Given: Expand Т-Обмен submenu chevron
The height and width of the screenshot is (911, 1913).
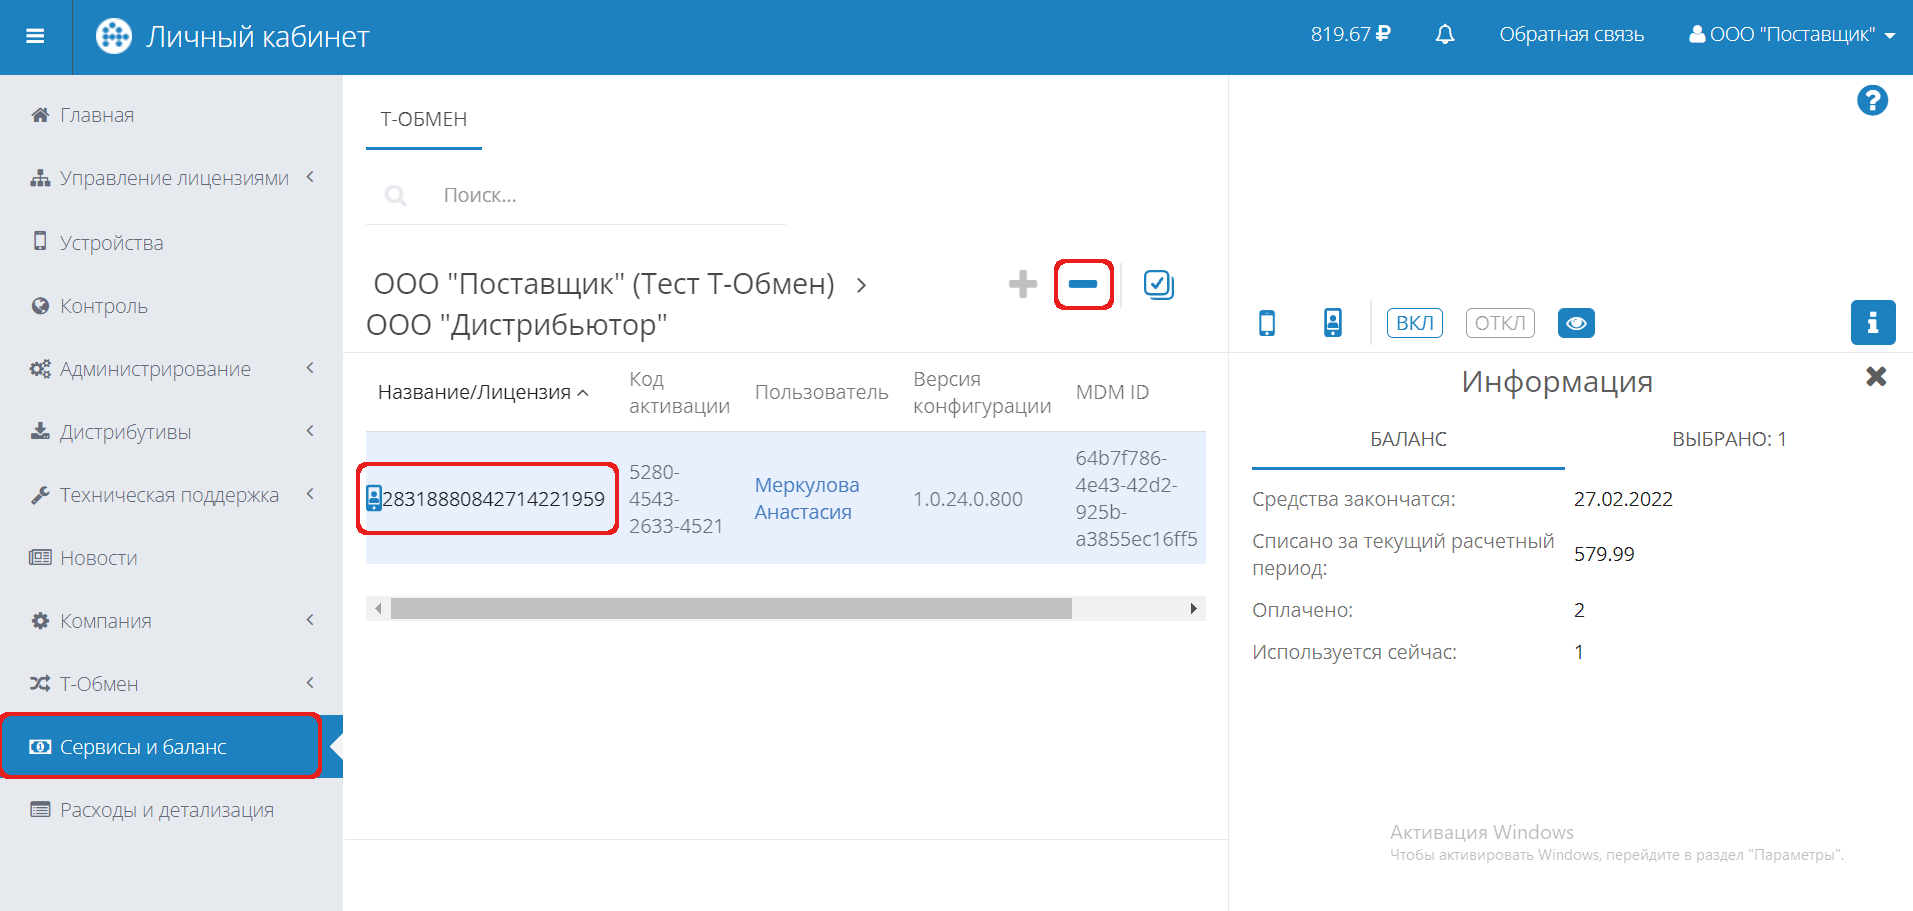Looking at the screenshot, I should click(310, 683).
